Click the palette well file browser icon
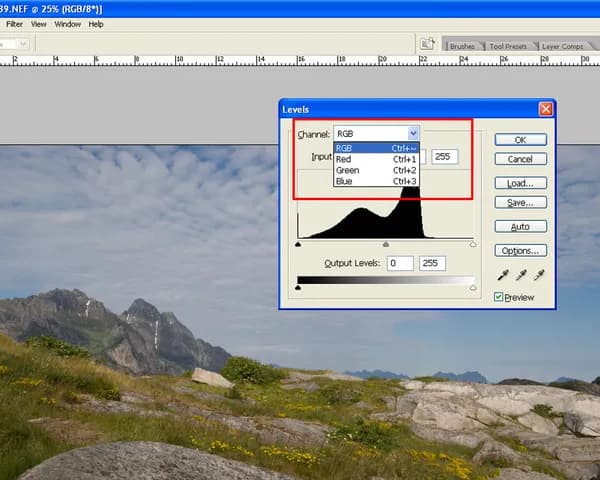The width and height of the screenshot is (600, 480). click(427, 44)
